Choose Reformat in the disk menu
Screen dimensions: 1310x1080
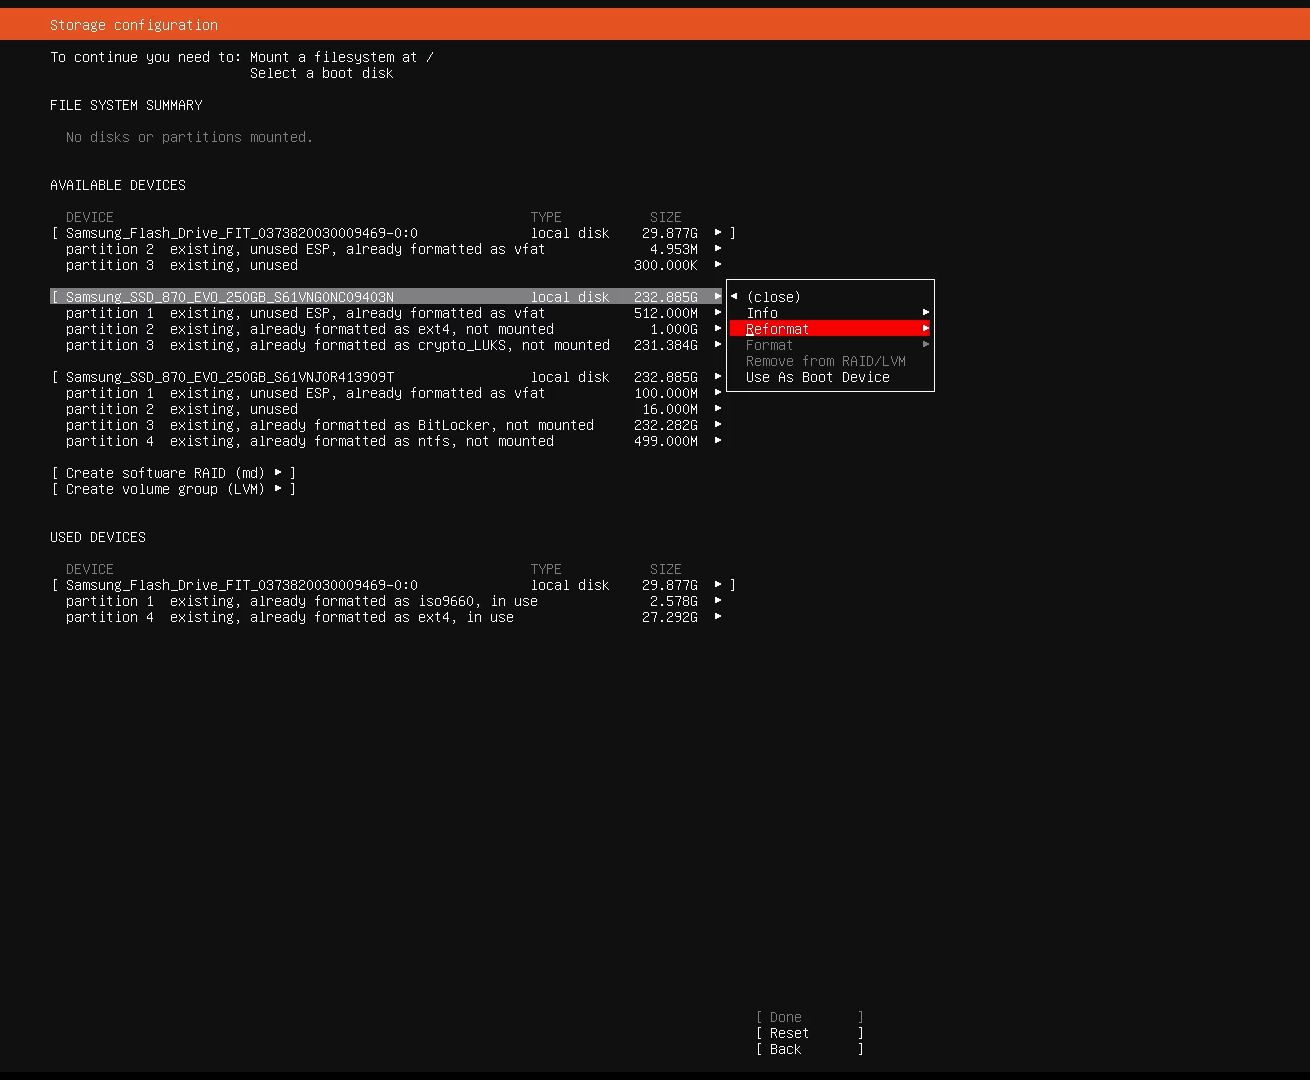pos(830,329)
